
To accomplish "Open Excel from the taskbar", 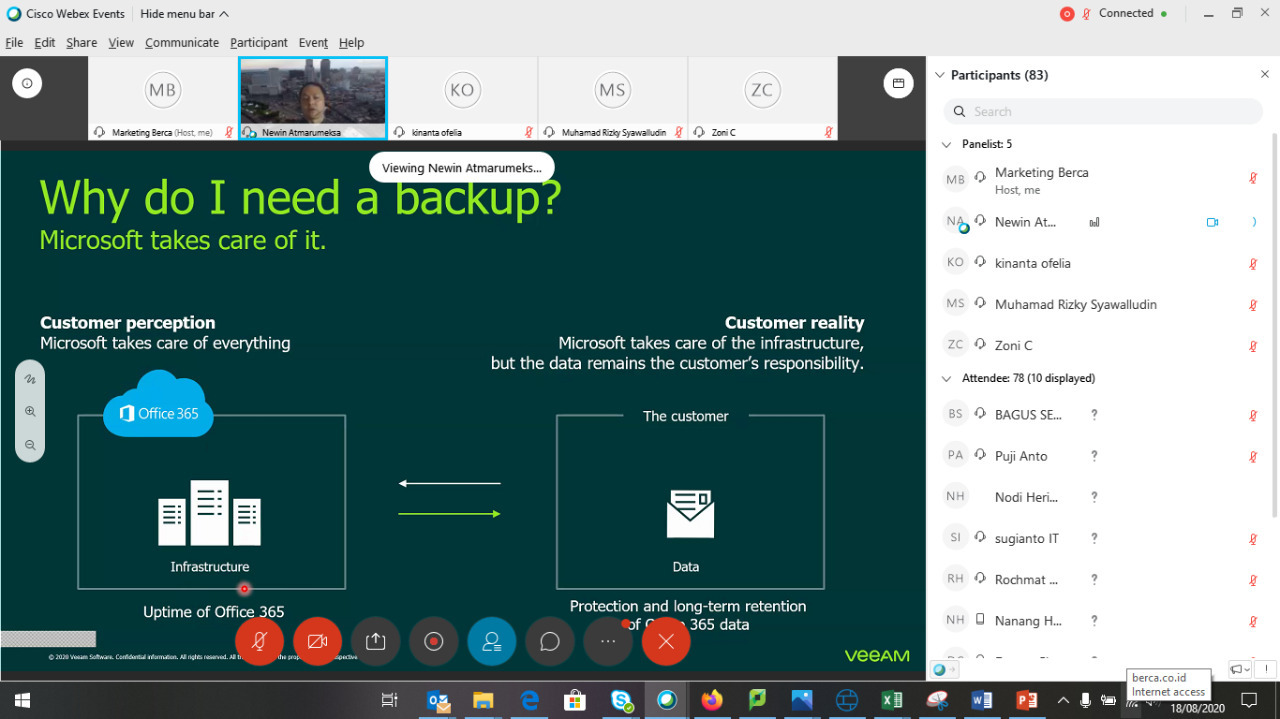I will (x=892, y=700).
